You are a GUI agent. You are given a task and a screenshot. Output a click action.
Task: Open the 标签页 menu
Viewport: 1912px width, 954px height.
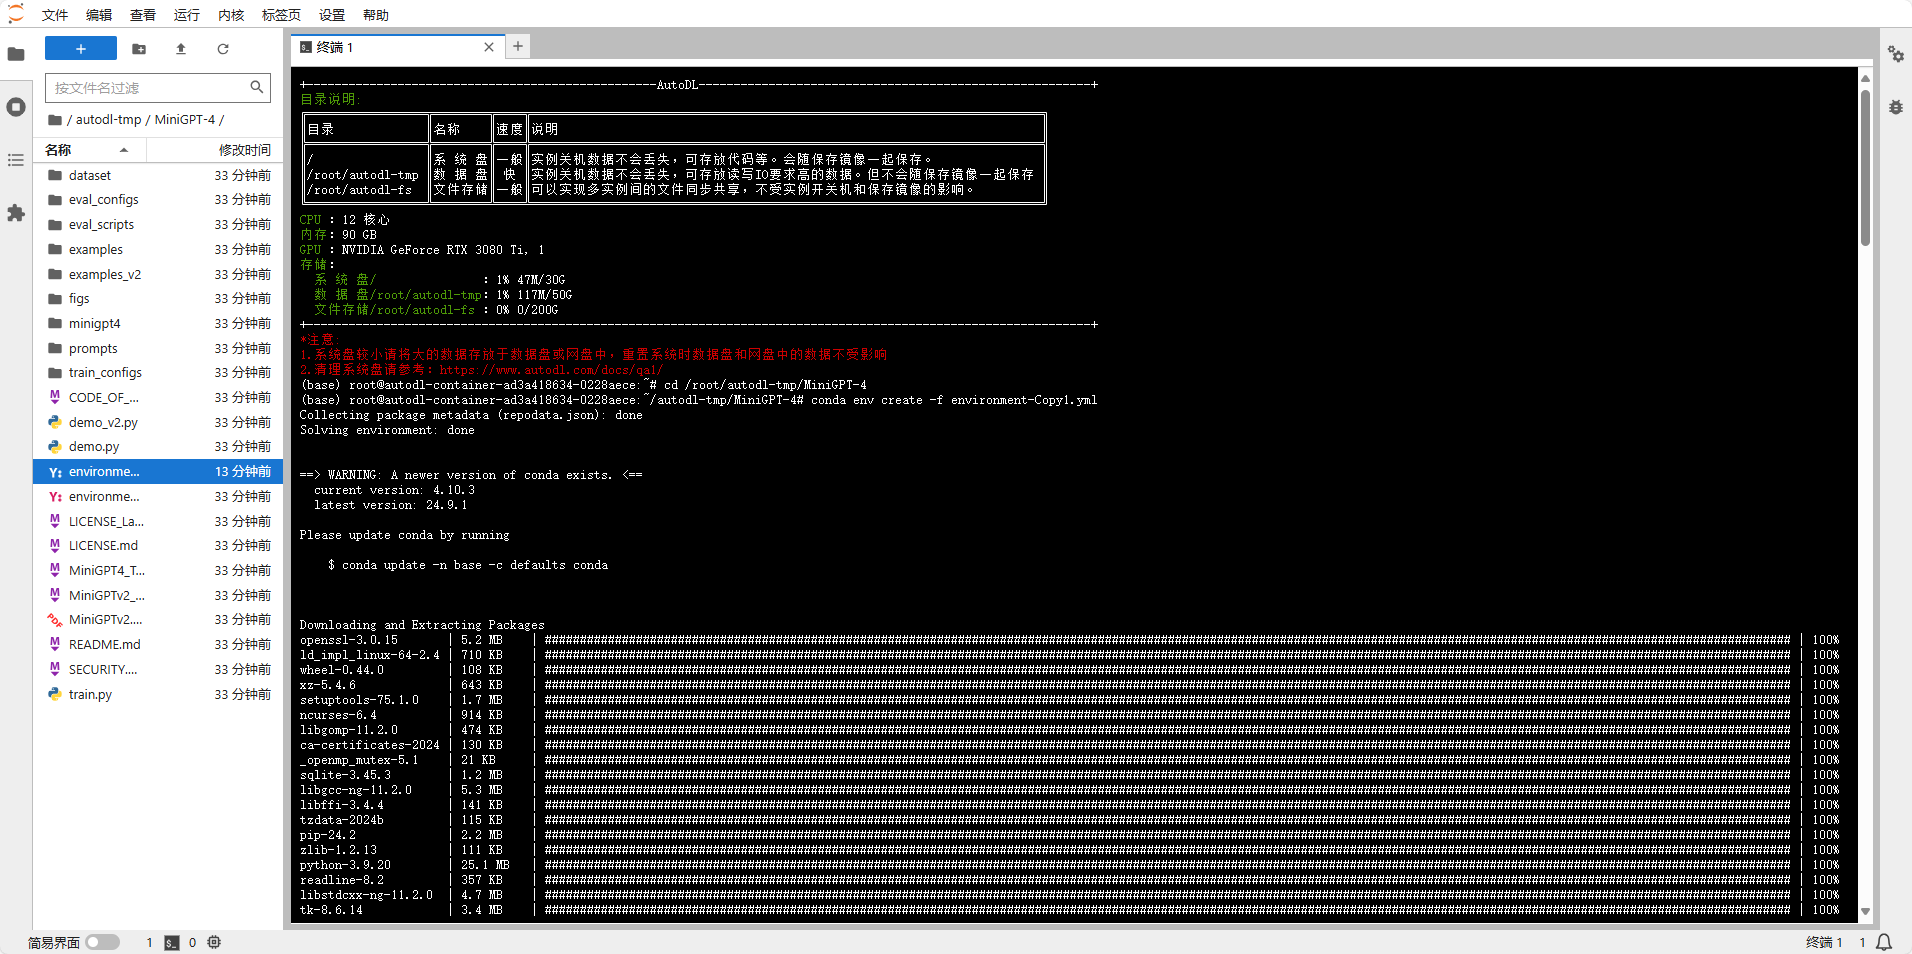281,15
